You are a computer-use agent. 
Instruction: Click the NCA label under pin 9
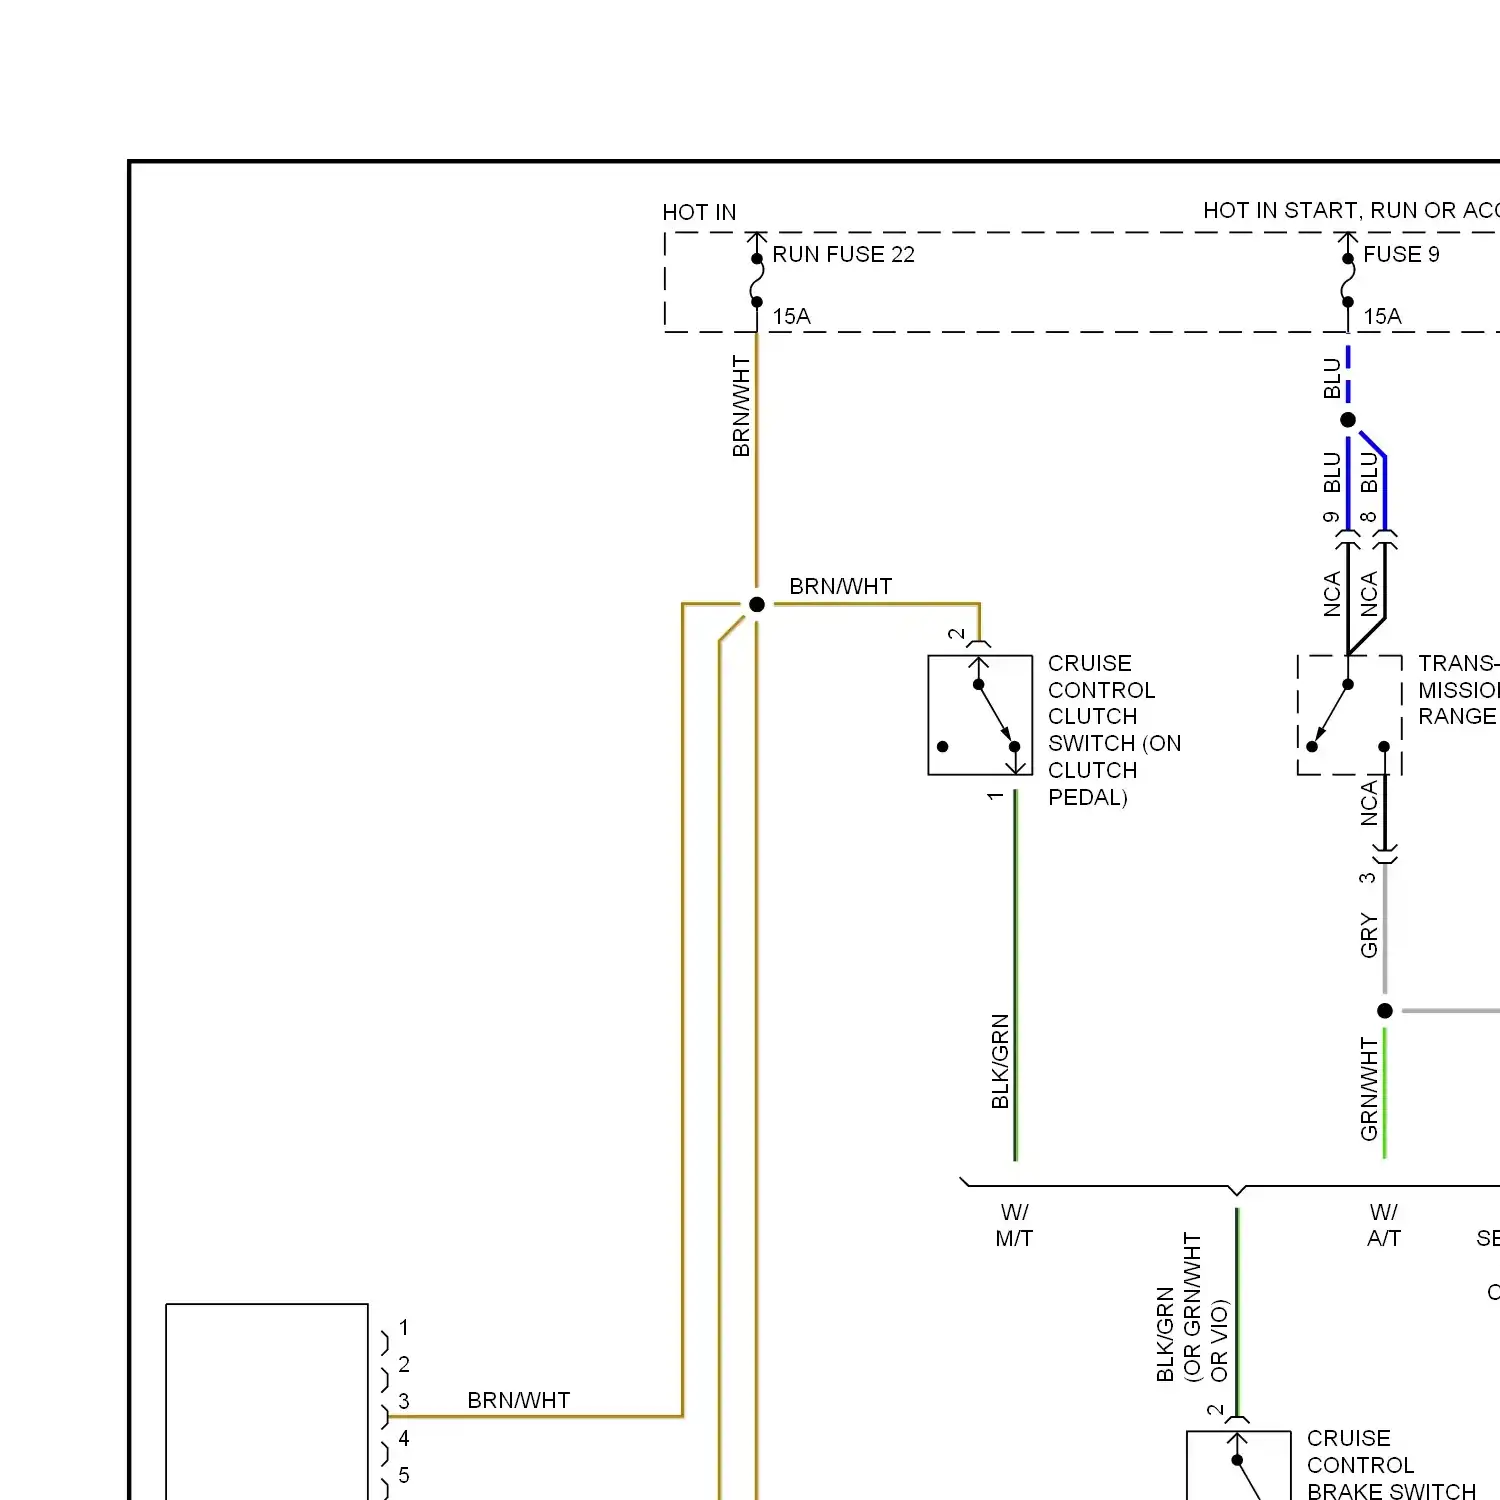click(x=1332, y=594)
